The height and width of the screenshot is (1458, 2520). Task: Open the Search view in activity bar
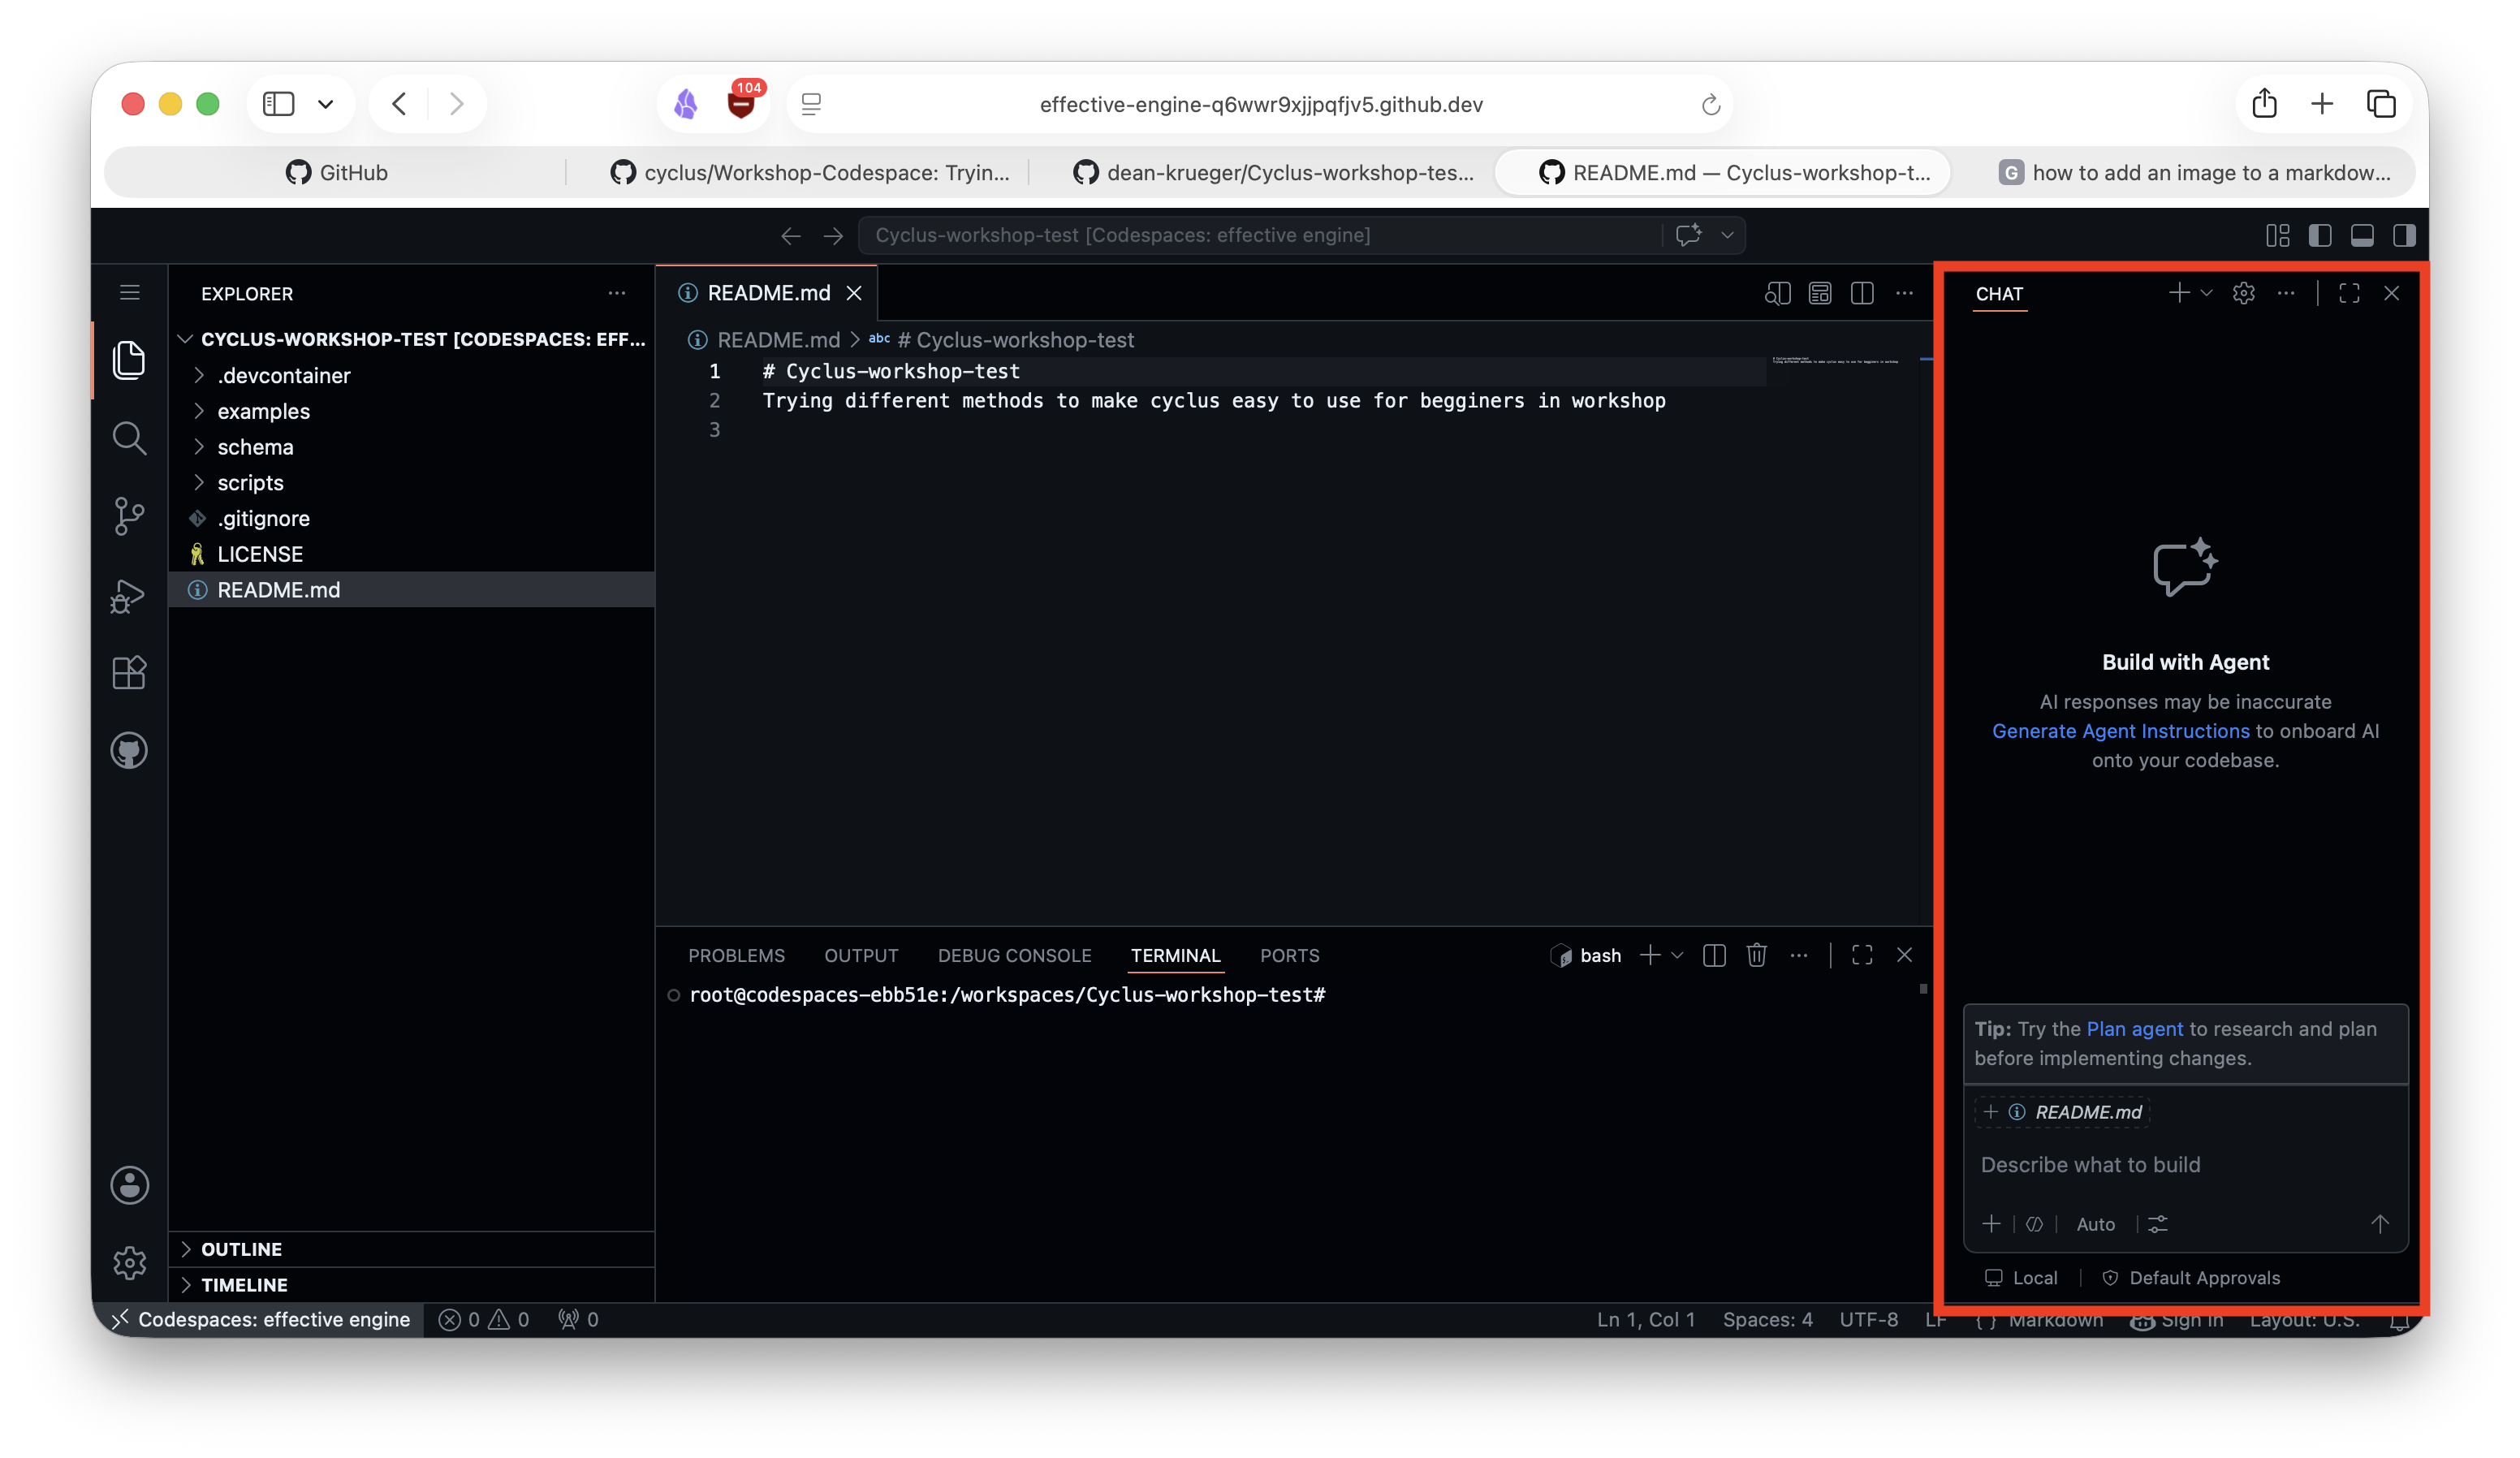pyautogui.click(x=129, y=438)
